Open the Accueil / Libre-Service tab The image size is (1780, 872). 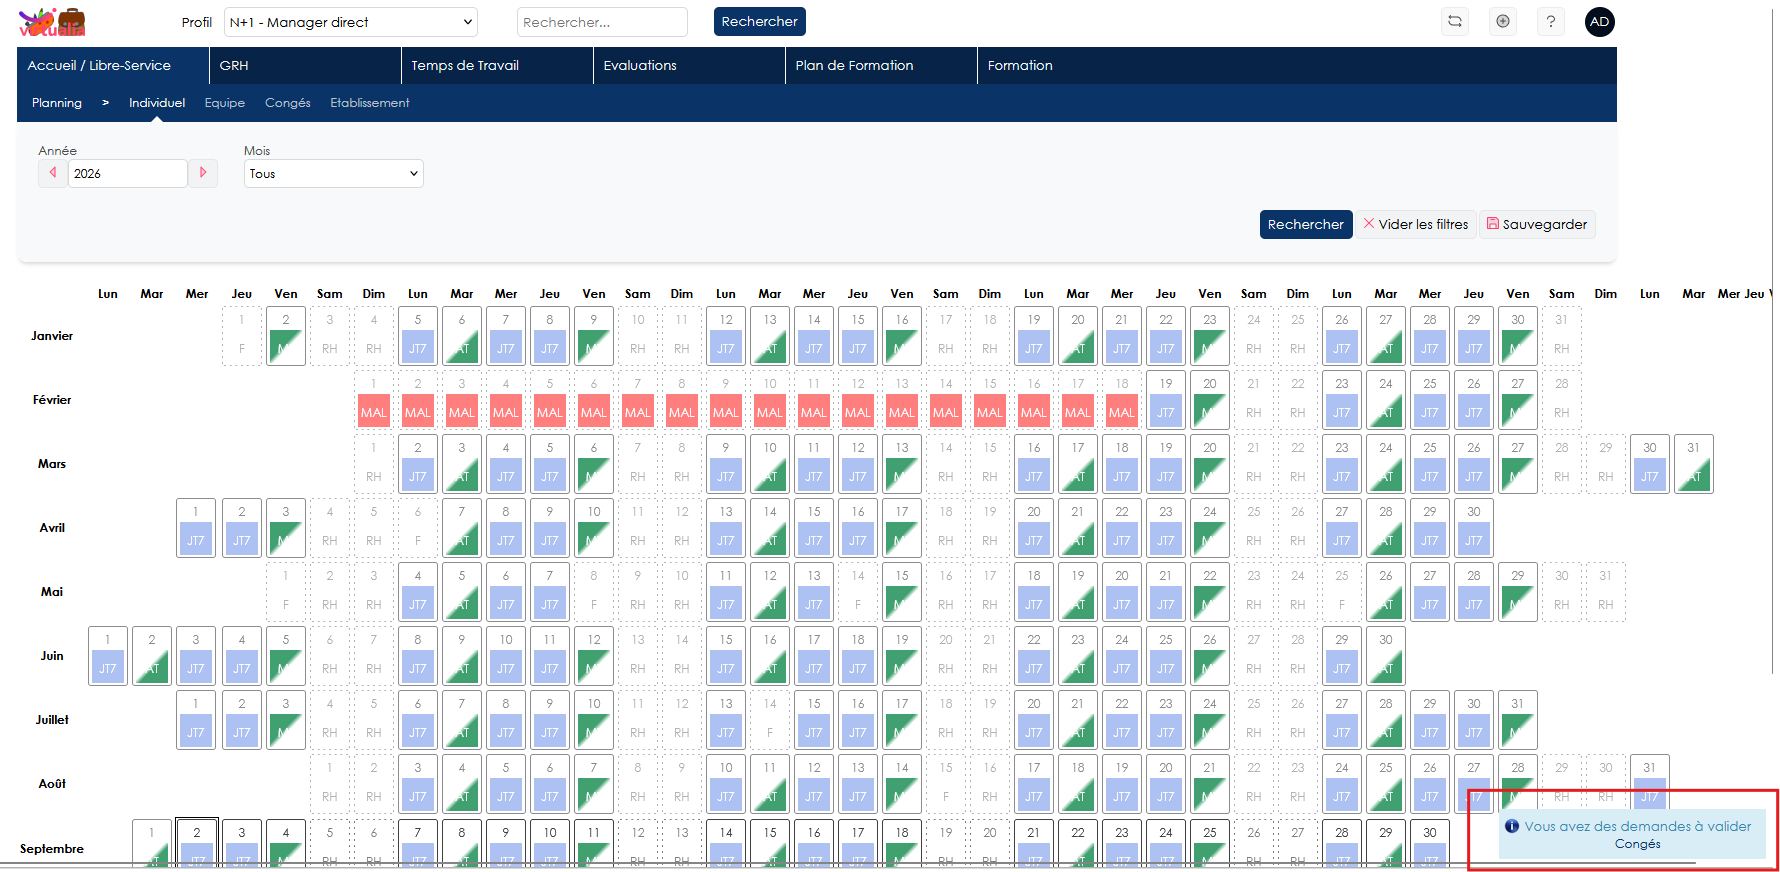tap(113, 65)
